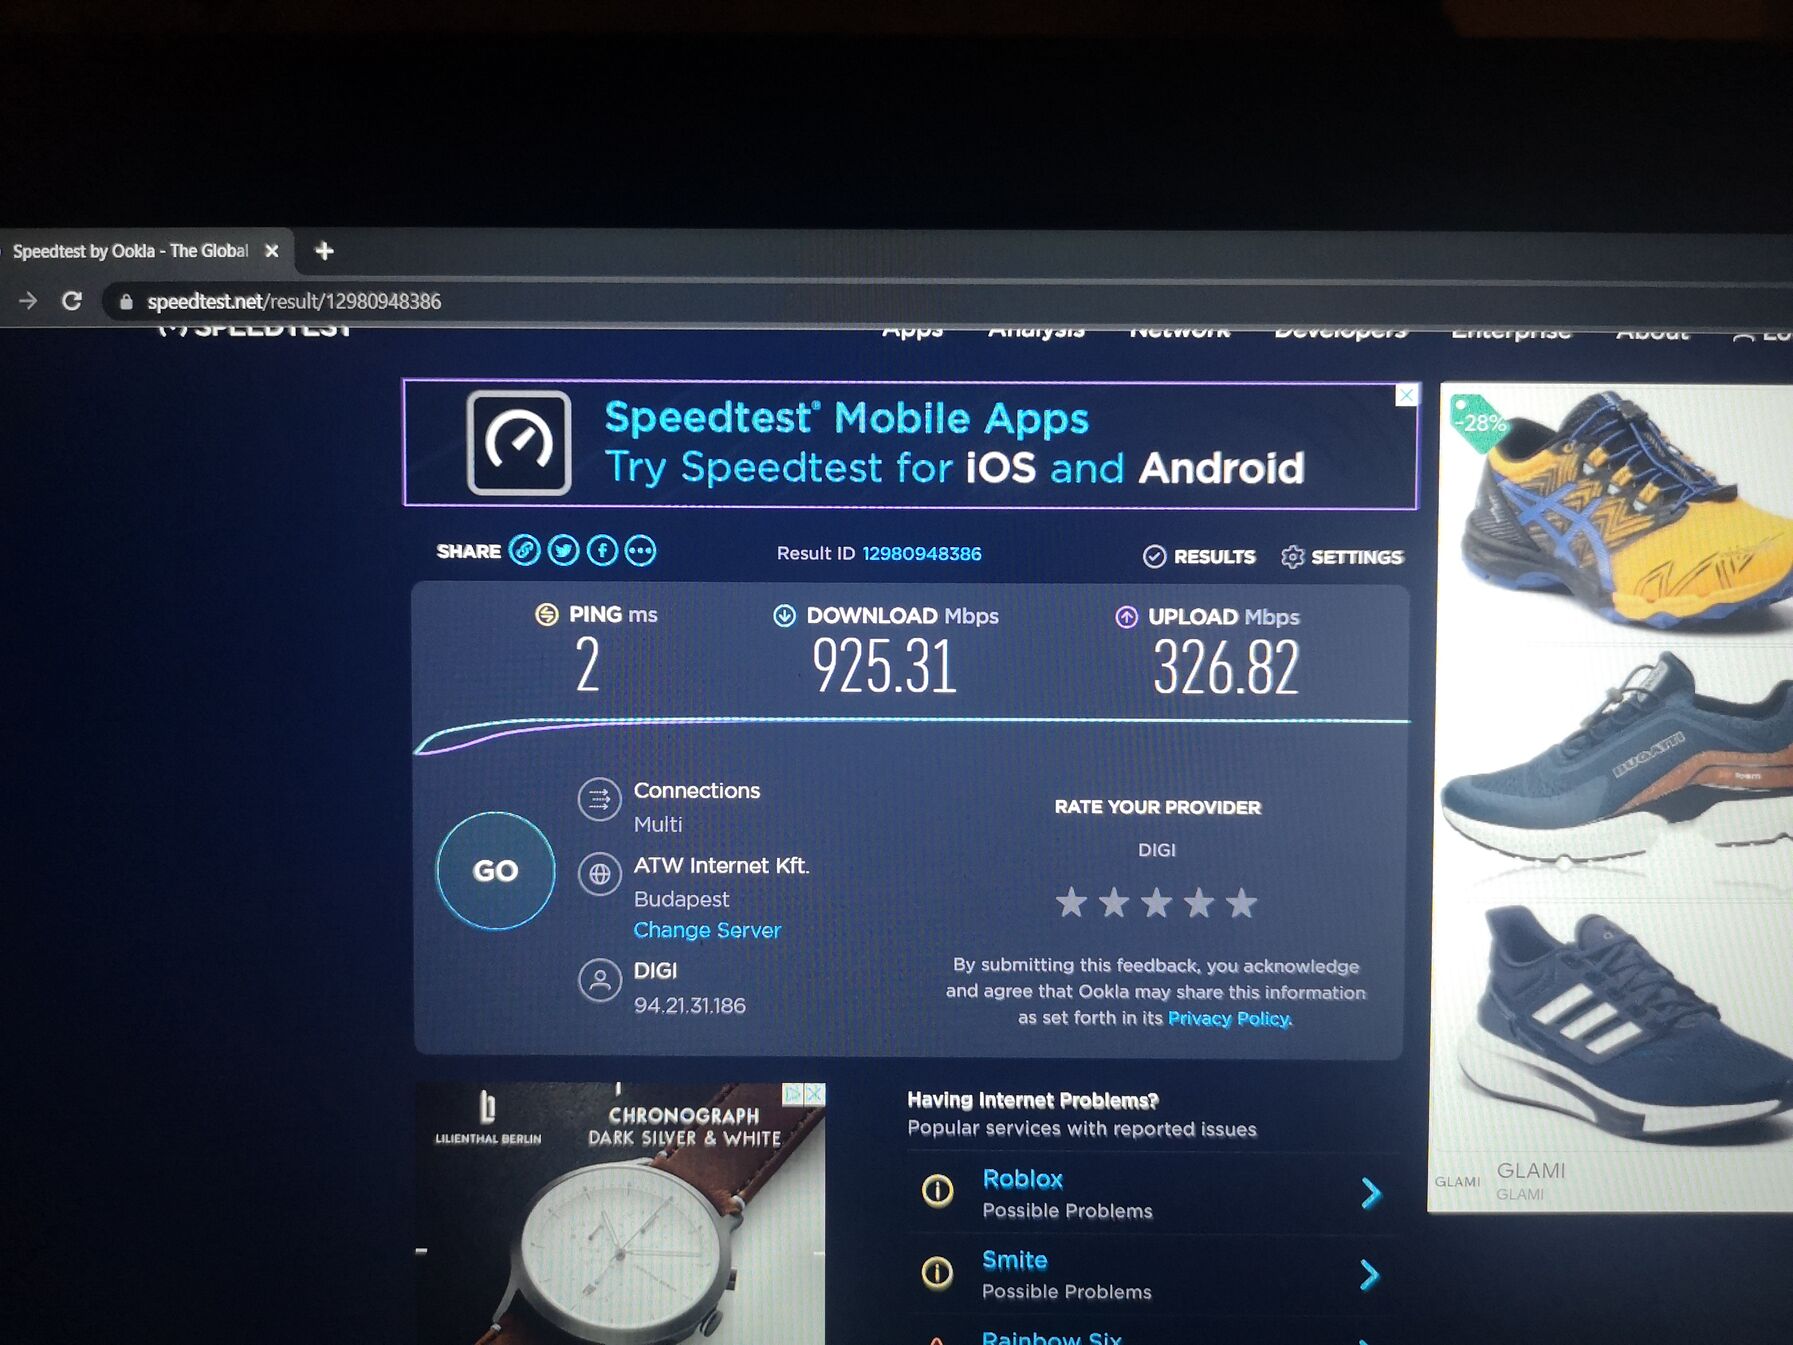Open SETTINGS gear icon
Screen dimensions: 1793x1345
tap(1292, 557)
